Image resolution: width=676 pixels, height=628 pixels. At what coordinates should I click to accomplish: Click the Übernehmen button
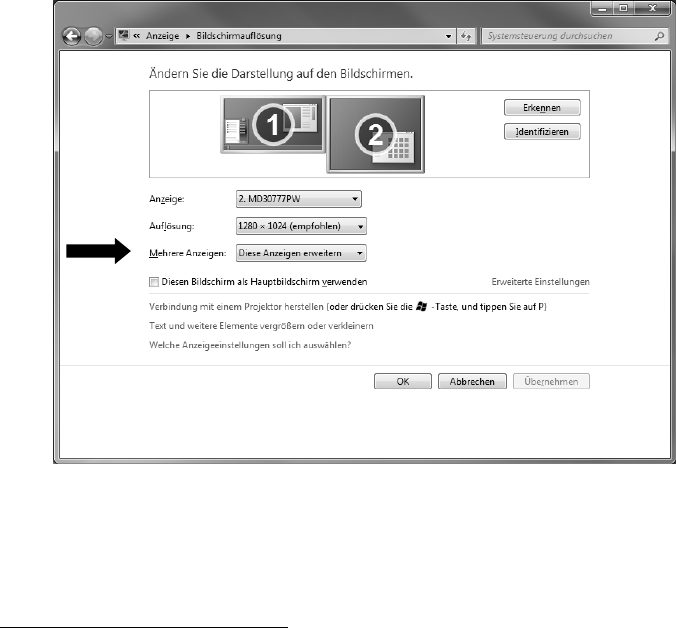pyautogui.click(x=551, y=381)
